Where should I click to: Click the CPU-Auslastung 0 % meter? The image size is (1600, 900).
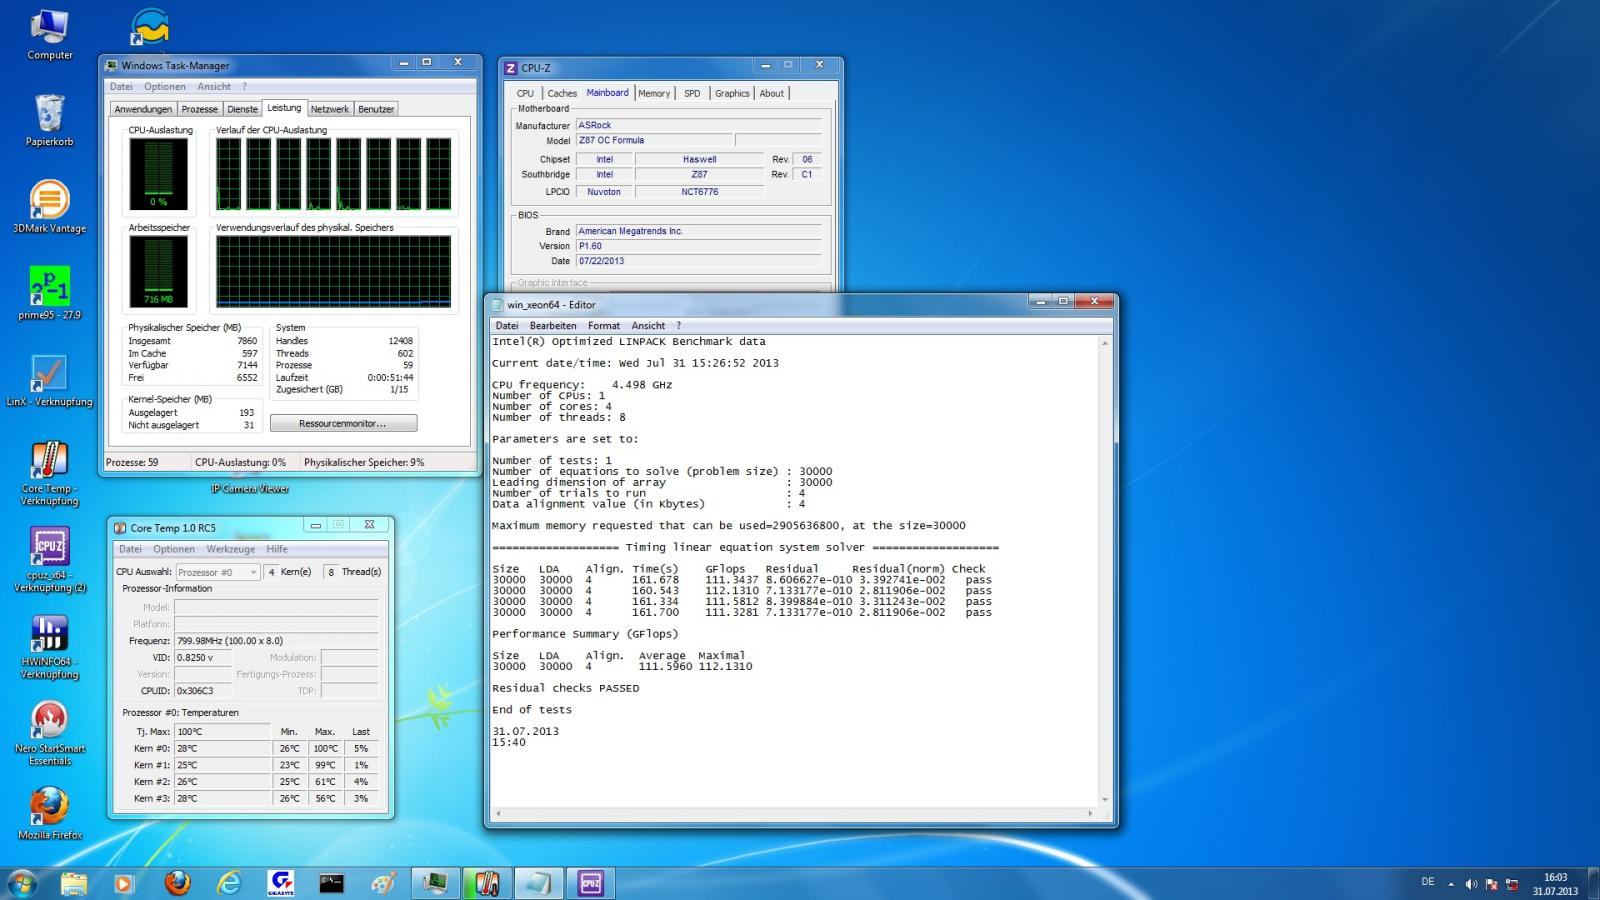click(x=159, y=175)
